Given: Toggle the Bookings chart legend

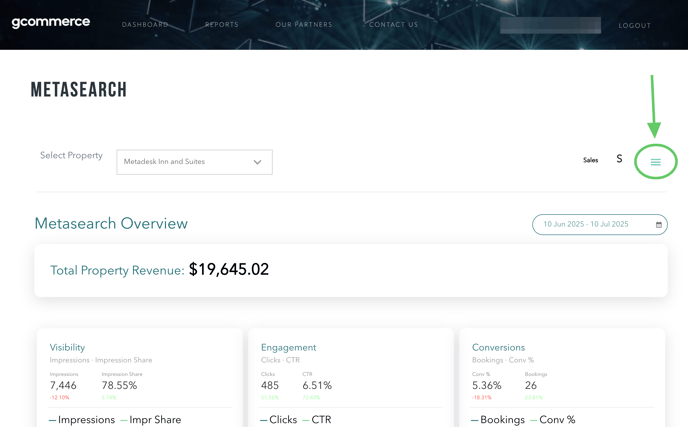Looking at the screenshot, I should (x=500, y=420).
